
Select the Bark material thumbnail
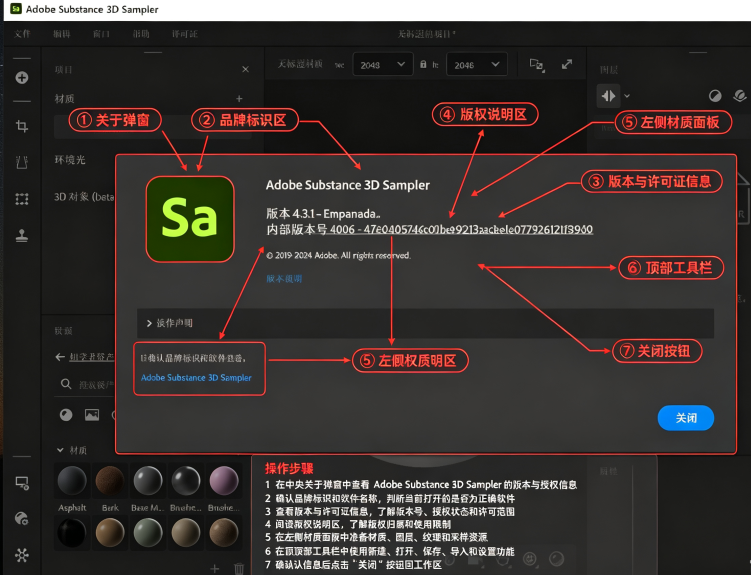110,481
